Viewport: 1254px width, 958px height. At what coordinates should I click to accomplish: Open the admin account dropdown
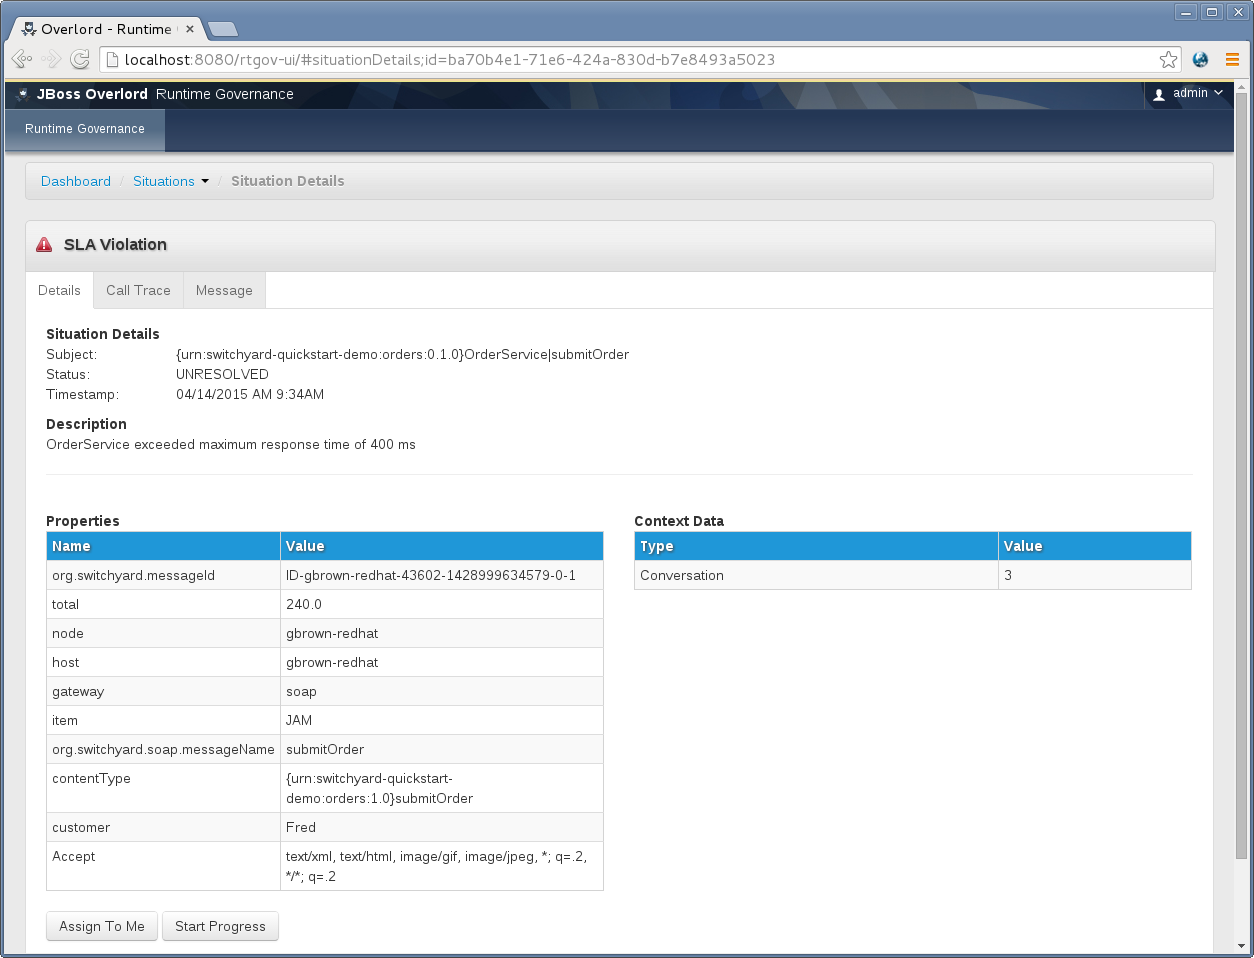[1190, 93]
